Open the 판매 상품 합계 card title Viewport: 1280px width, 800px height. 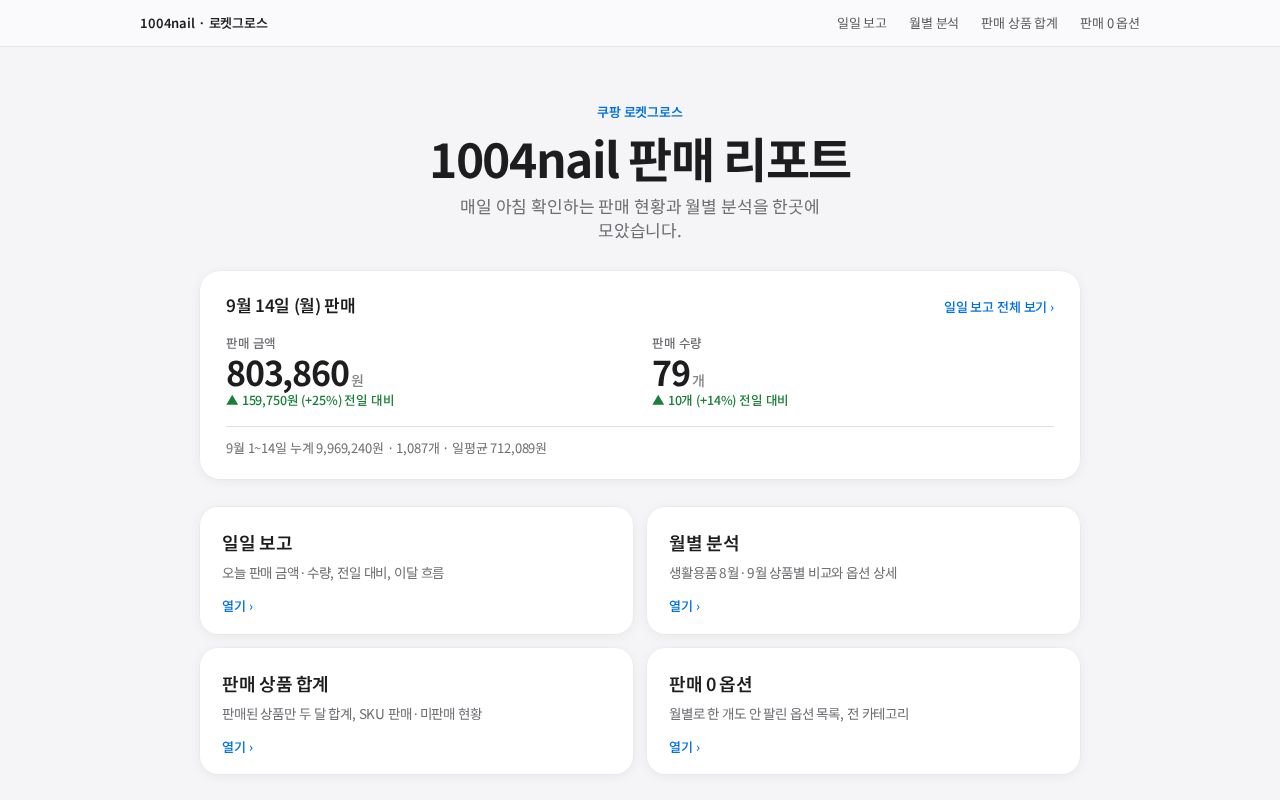pos(275,684)
